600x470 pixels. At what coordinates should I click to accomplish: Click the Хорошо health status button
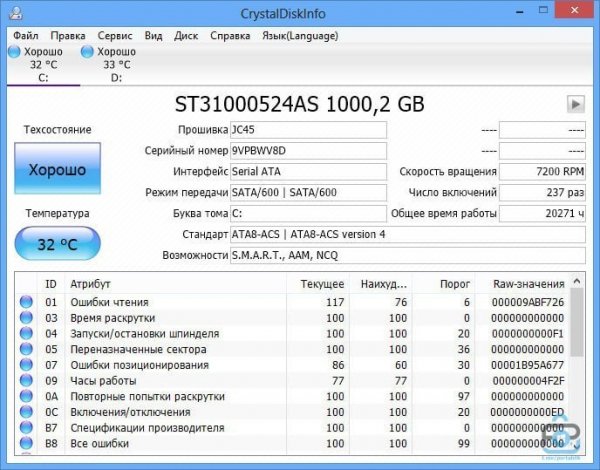[57, 168]
